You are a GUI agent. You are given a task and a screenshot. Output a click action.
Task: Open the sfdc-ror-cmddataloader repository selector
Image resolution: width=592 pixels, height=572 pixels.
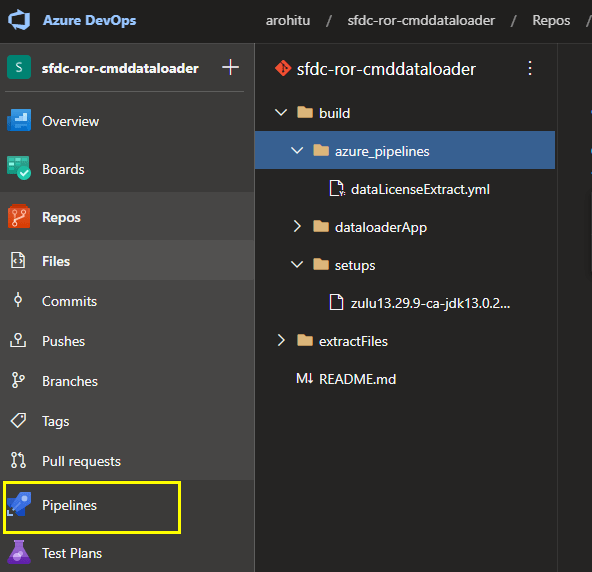click(x=386, y=69)
